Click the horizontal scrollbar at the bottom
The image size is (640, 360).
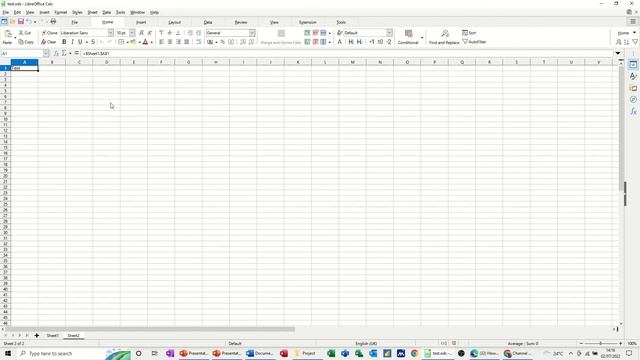pos(150,329)
